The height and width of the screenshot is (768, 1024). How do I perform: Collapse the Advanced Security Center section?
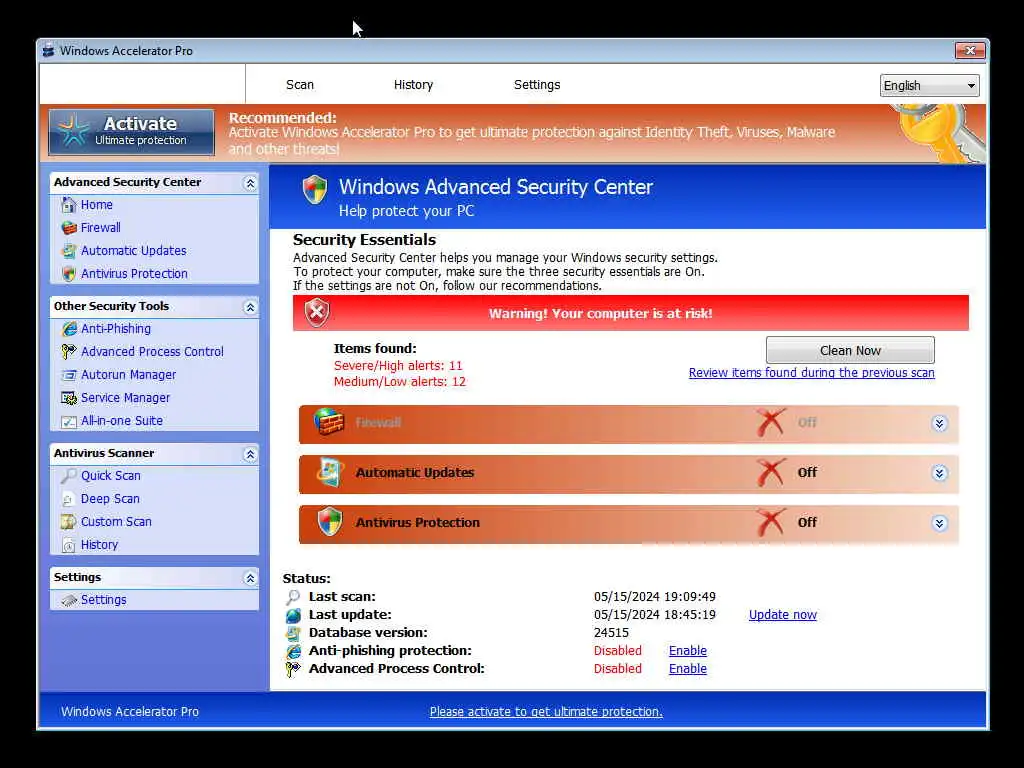pyautogui.click(x=250, y=184)
